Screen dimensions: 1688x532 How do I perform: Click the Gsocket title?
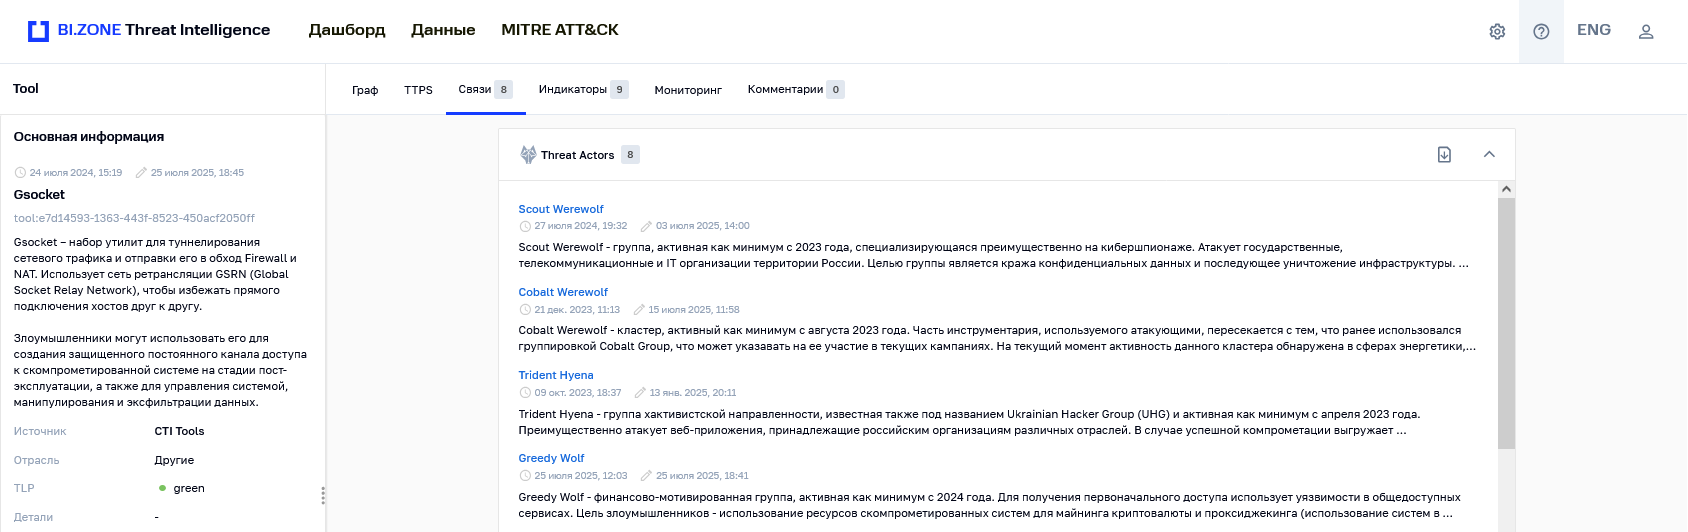(x=39, y=195)
